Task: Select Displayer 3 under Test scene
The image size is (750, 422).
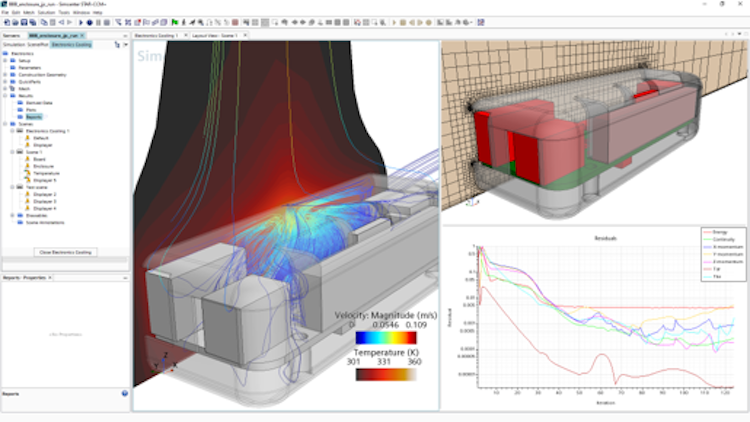Action: [45, 201]
